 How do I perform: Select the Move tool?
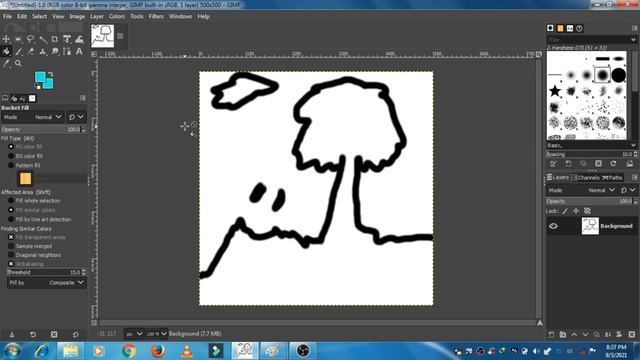point(6,39)
